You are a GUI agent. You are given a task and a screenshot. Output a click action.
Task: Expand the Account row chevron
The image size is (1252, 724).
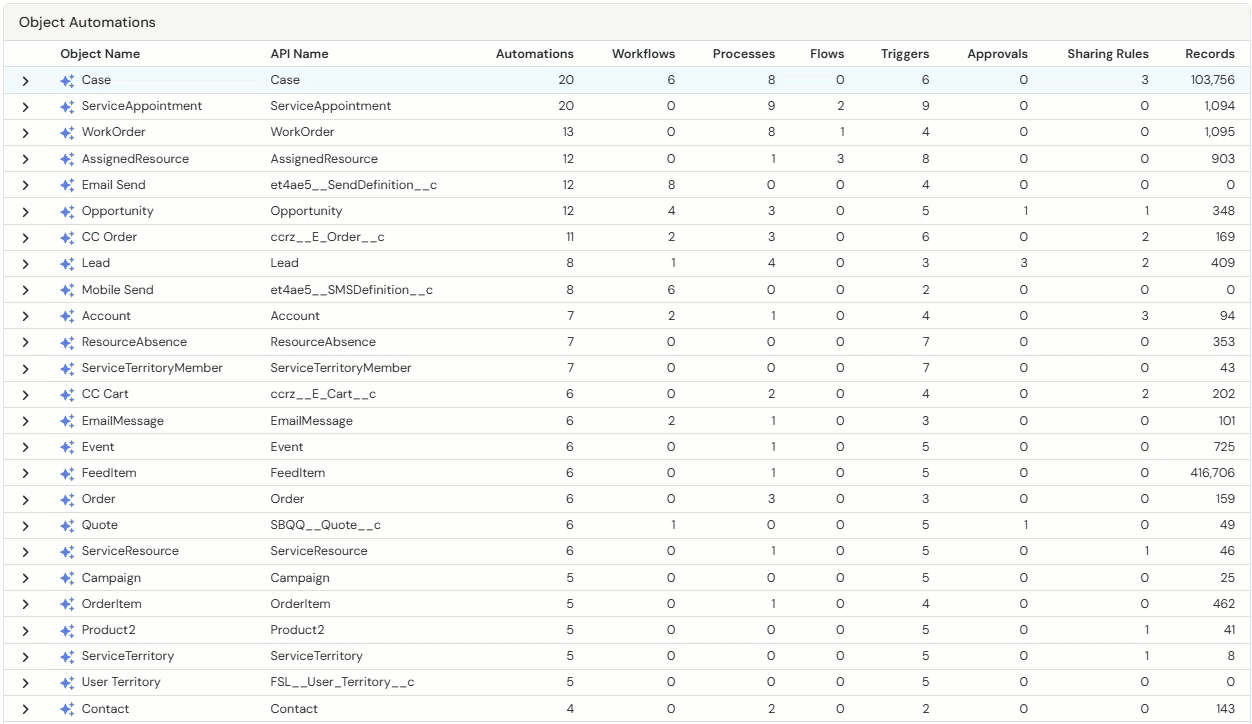[x=25, y=316]
